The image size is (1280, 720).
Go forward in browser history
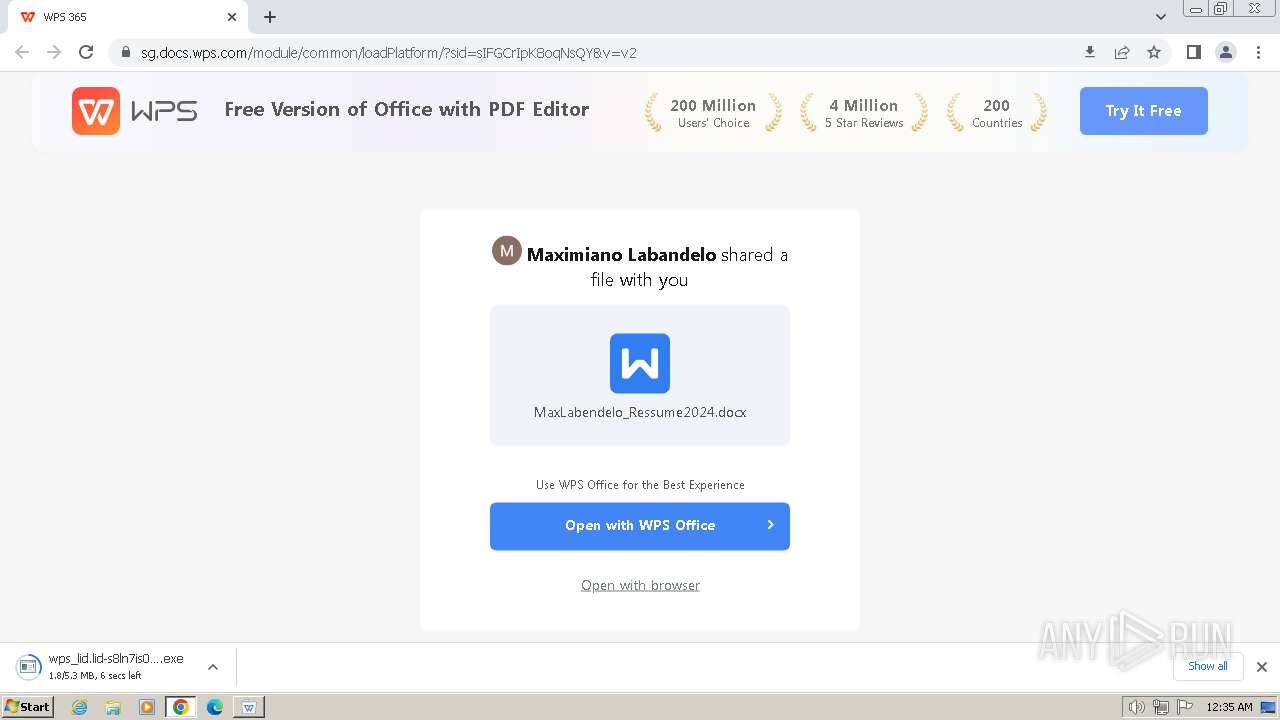(x=54, y=52)
